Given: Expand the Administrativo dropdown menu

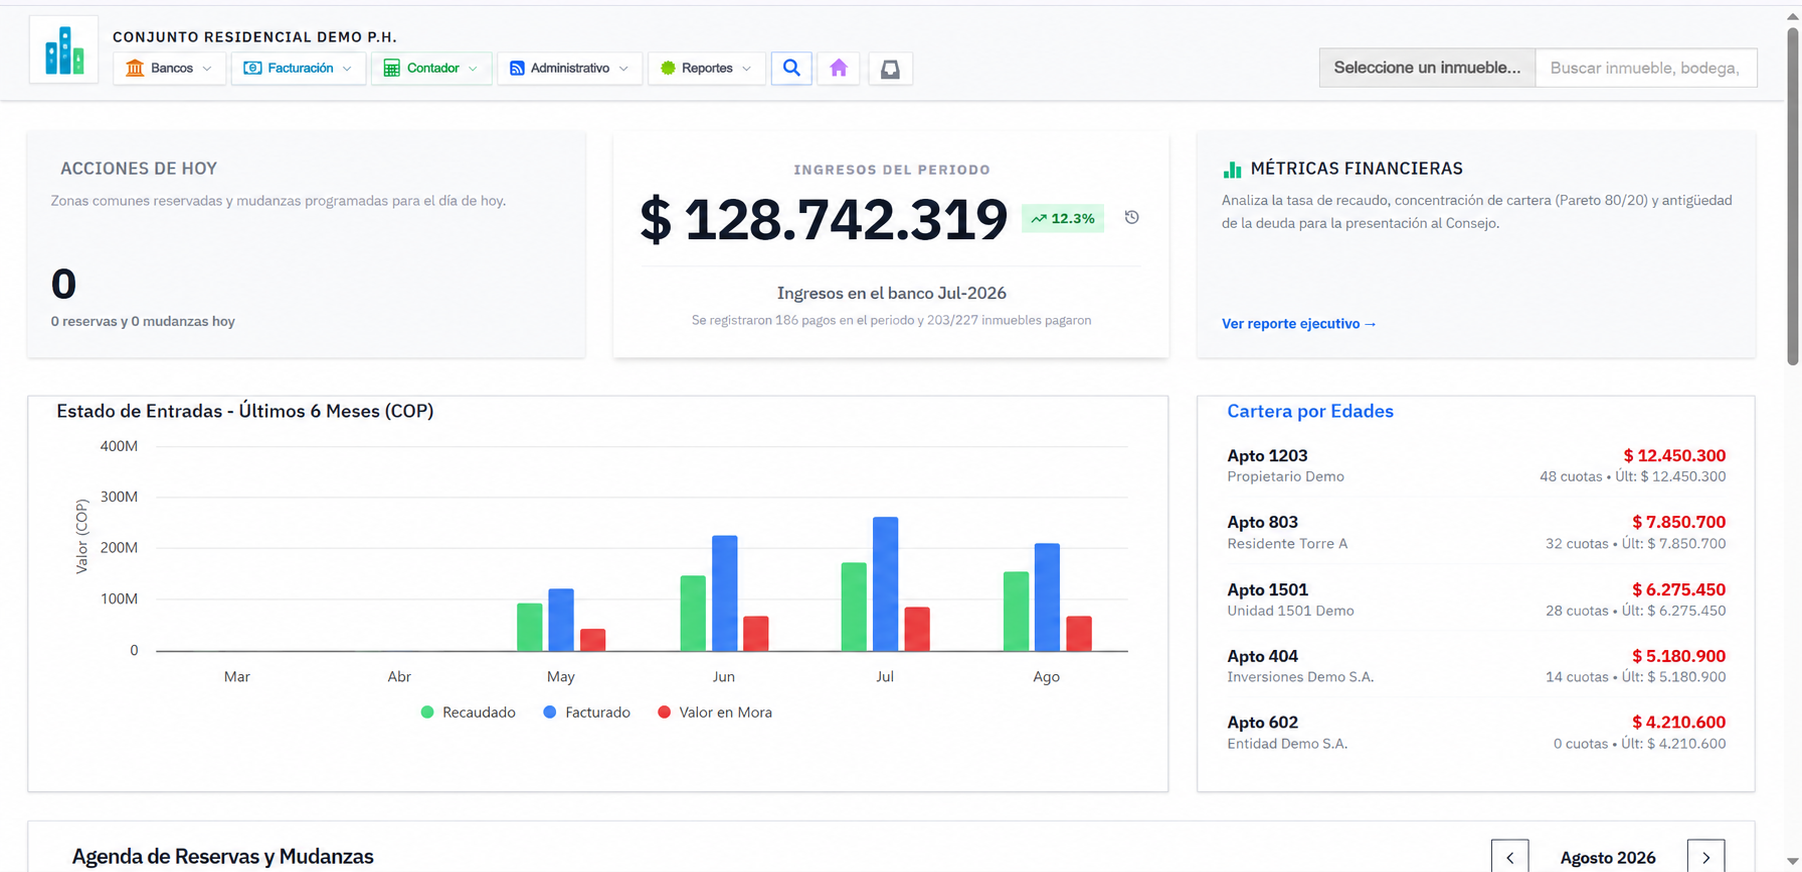Looking at the screenshot, I should tap(569, 68).
